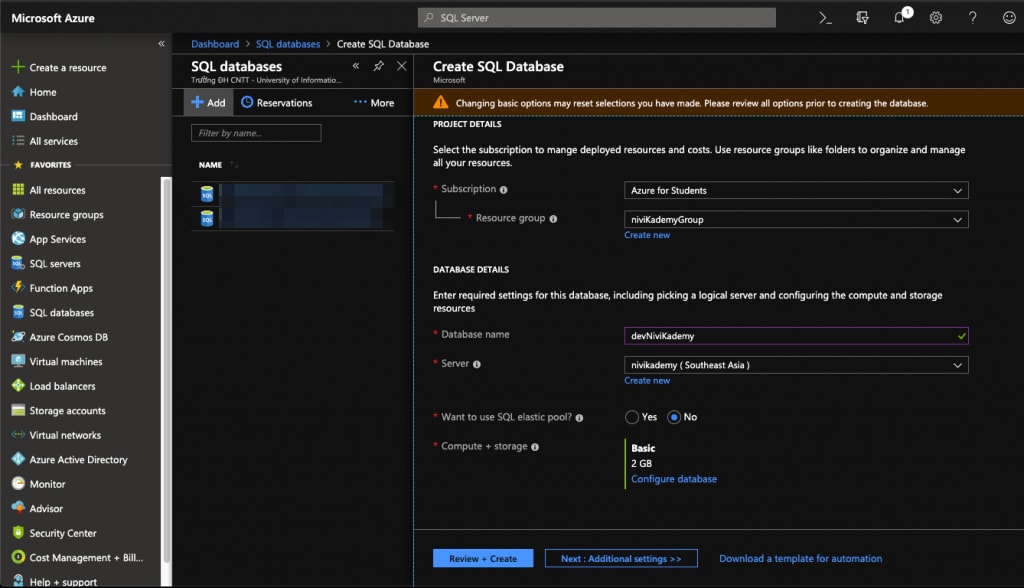Viewport: 1024px width, 588px height.
Task: Open the portal settings gear icon
Action: click(x=936, y=18)
